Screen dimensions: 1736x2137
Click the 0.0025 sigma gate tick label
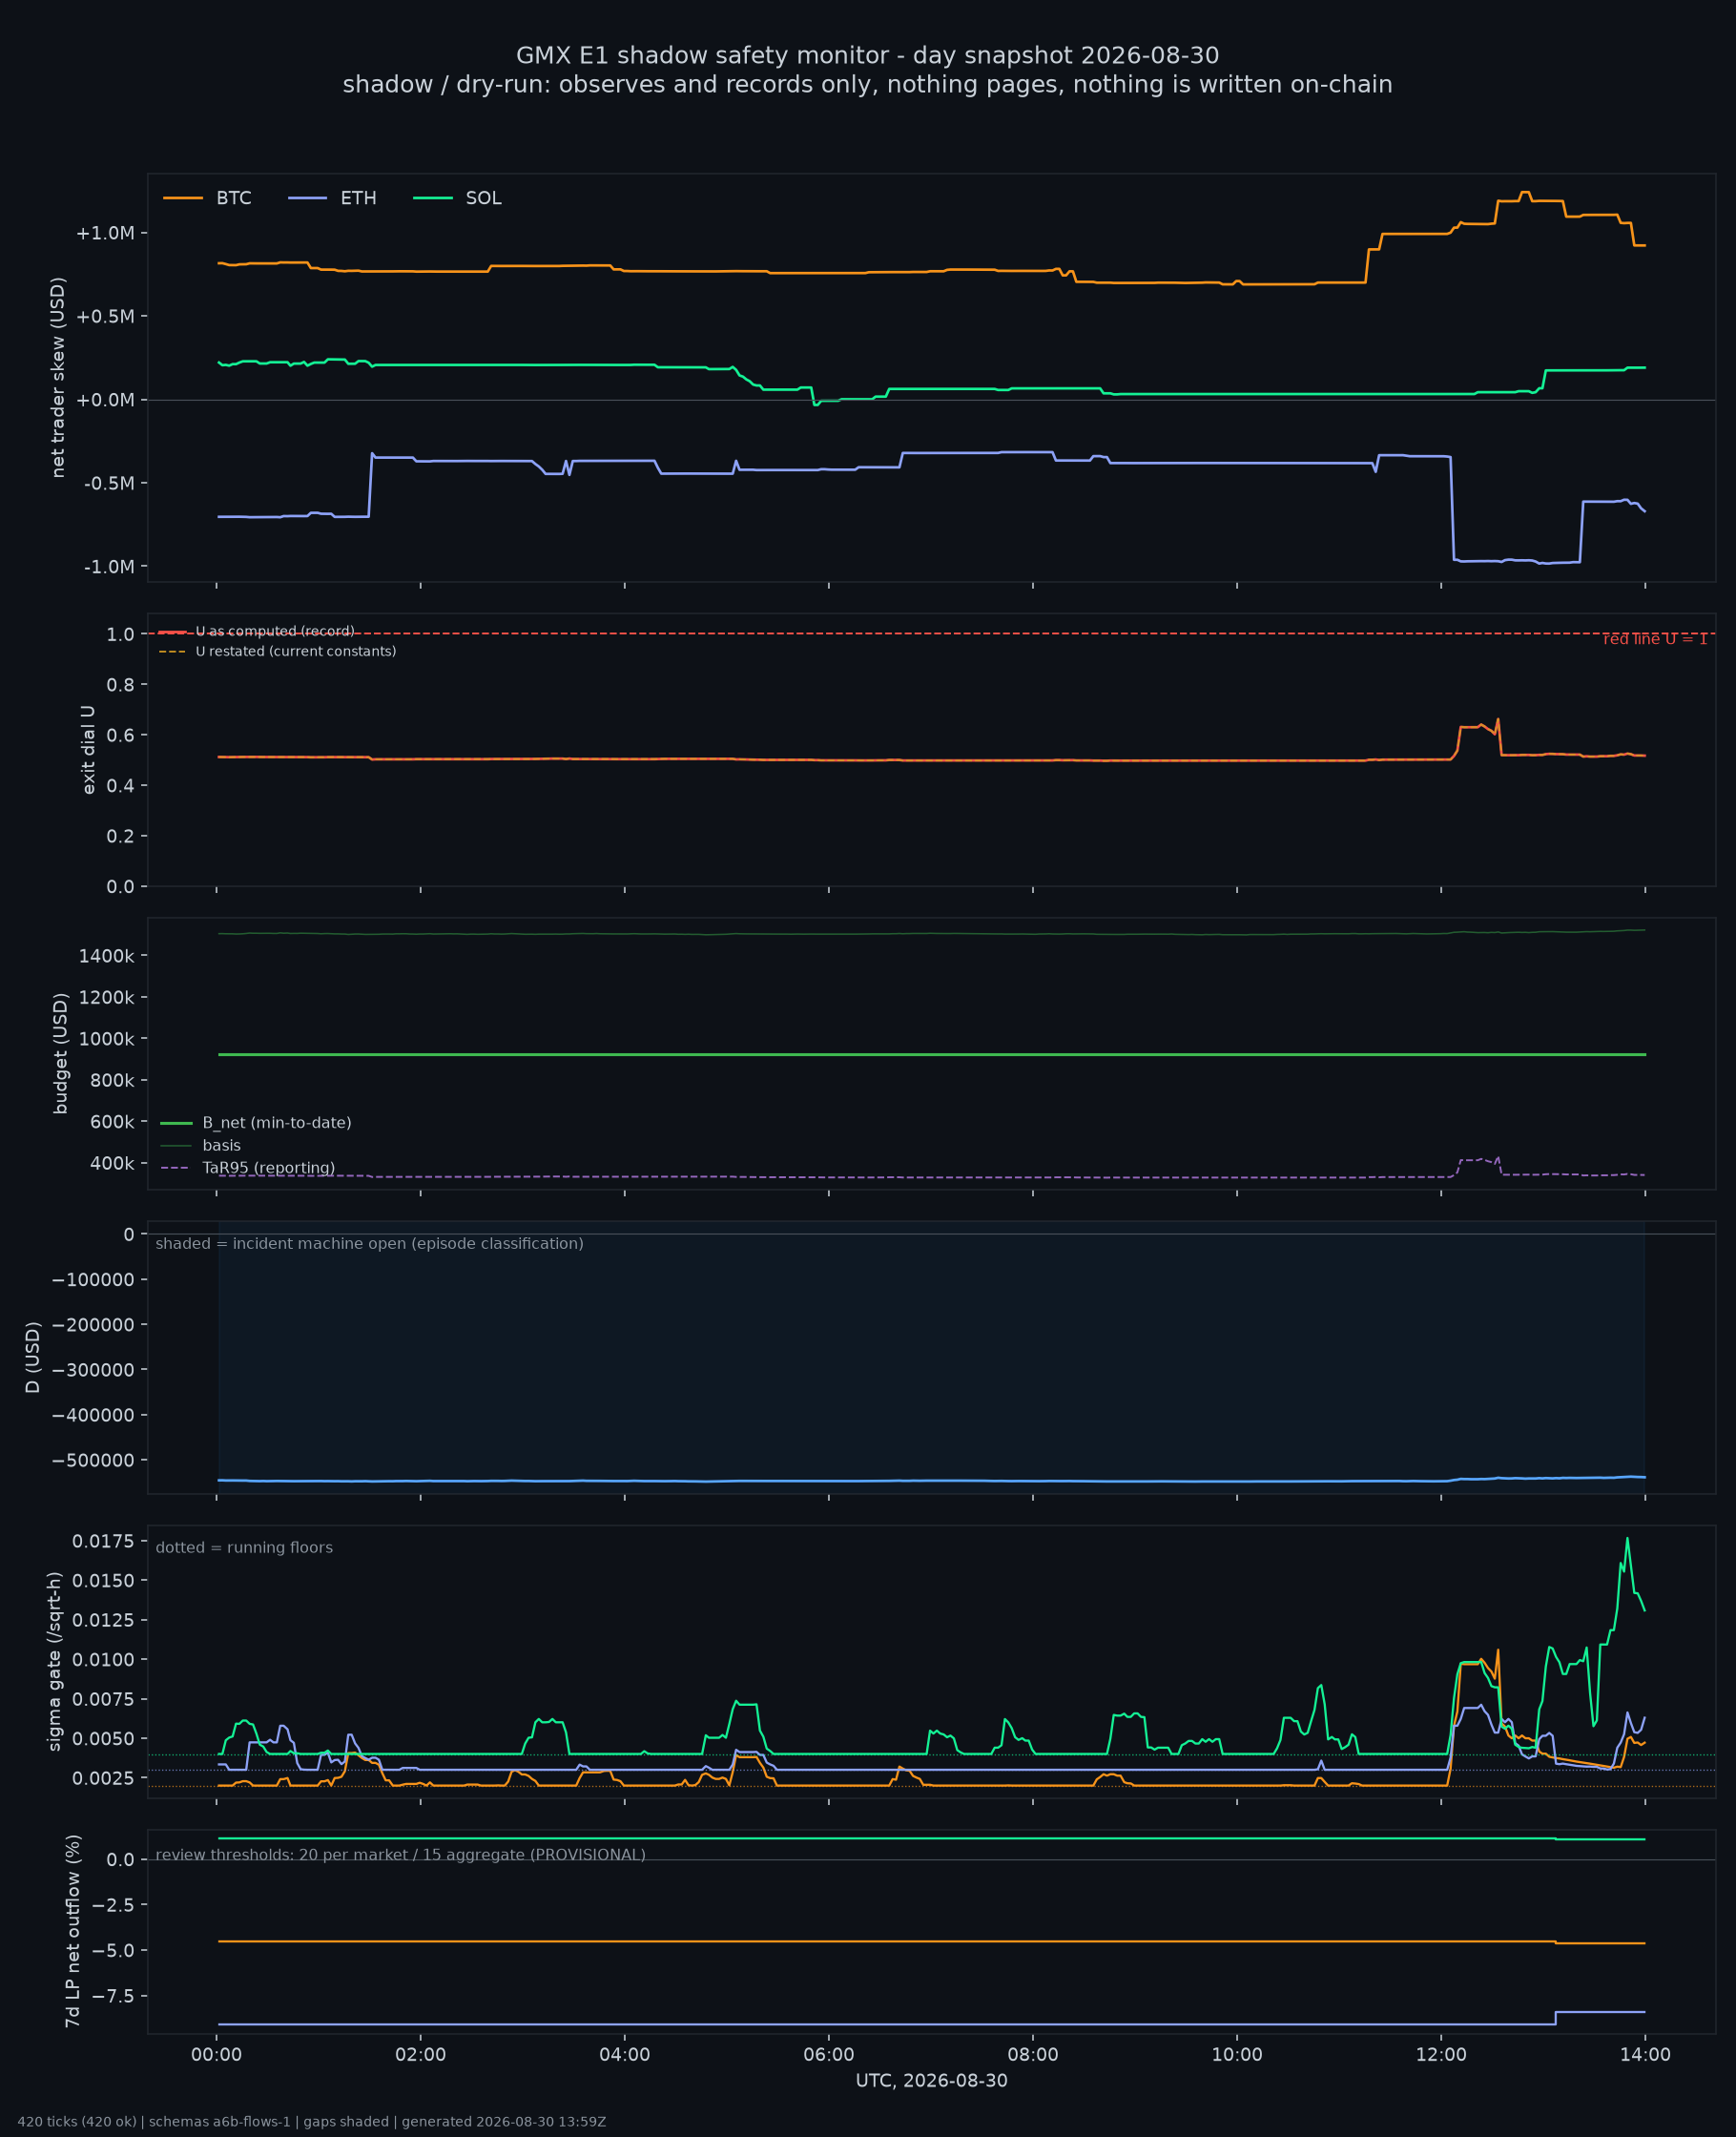coord(103,1778)
